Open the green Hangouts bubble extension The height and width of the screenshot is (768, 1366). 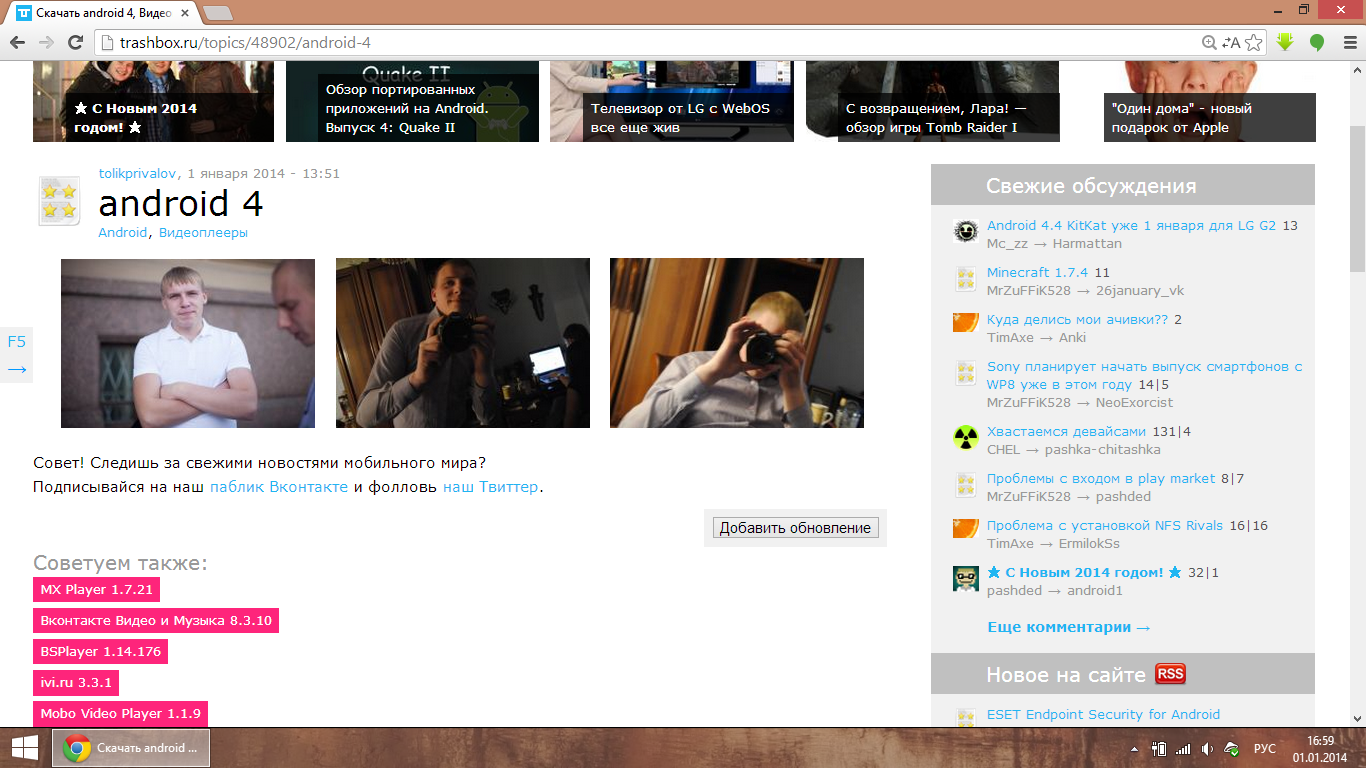click(x=1317, y=42)
